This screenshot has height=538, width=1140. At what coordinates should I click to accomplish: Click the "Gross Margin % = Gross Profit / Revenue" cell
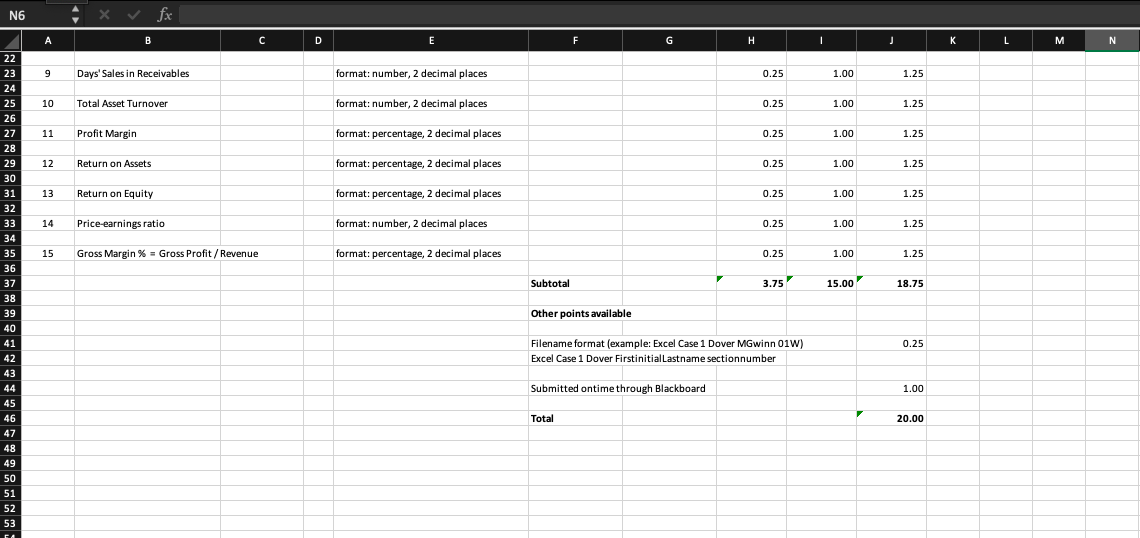pos(167,253)
